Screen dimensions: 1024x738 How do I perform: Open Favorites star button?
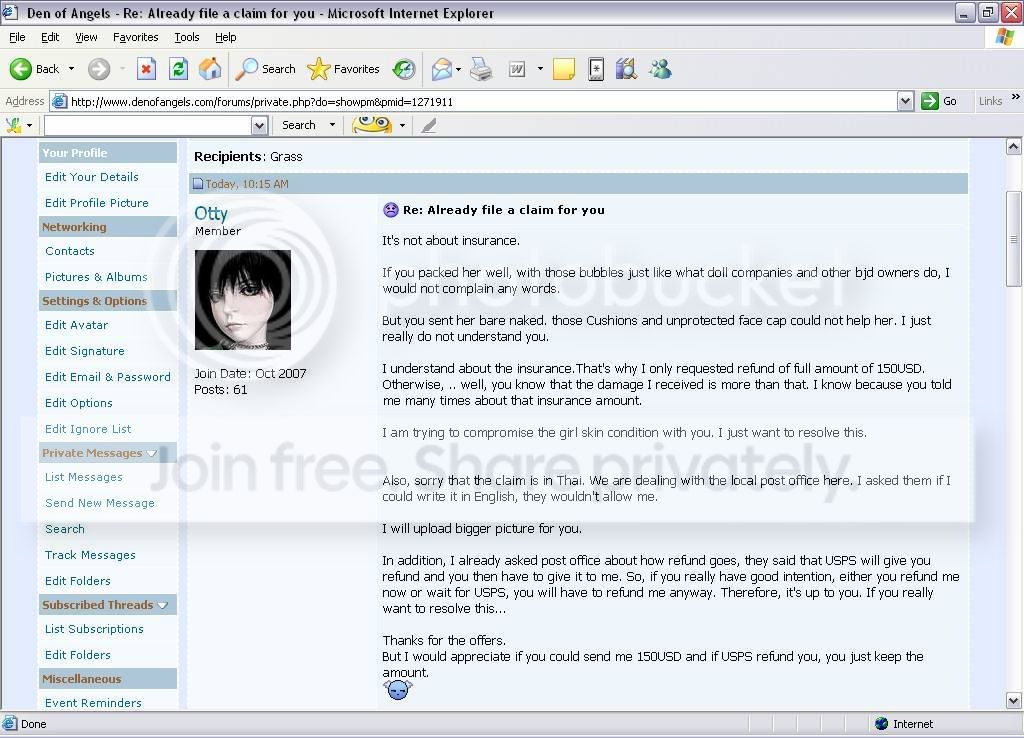[x=319, y=69]
